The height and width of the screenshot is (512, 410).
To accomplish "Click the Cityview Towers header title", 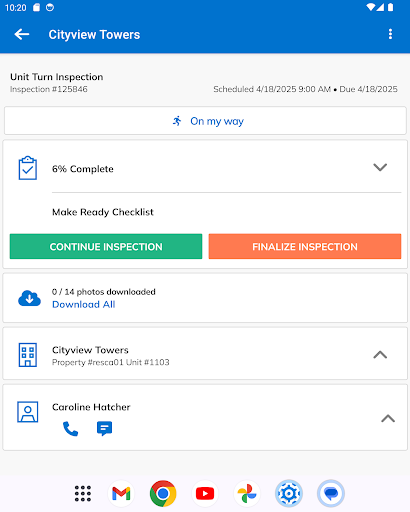I will (x=94, y=35).
